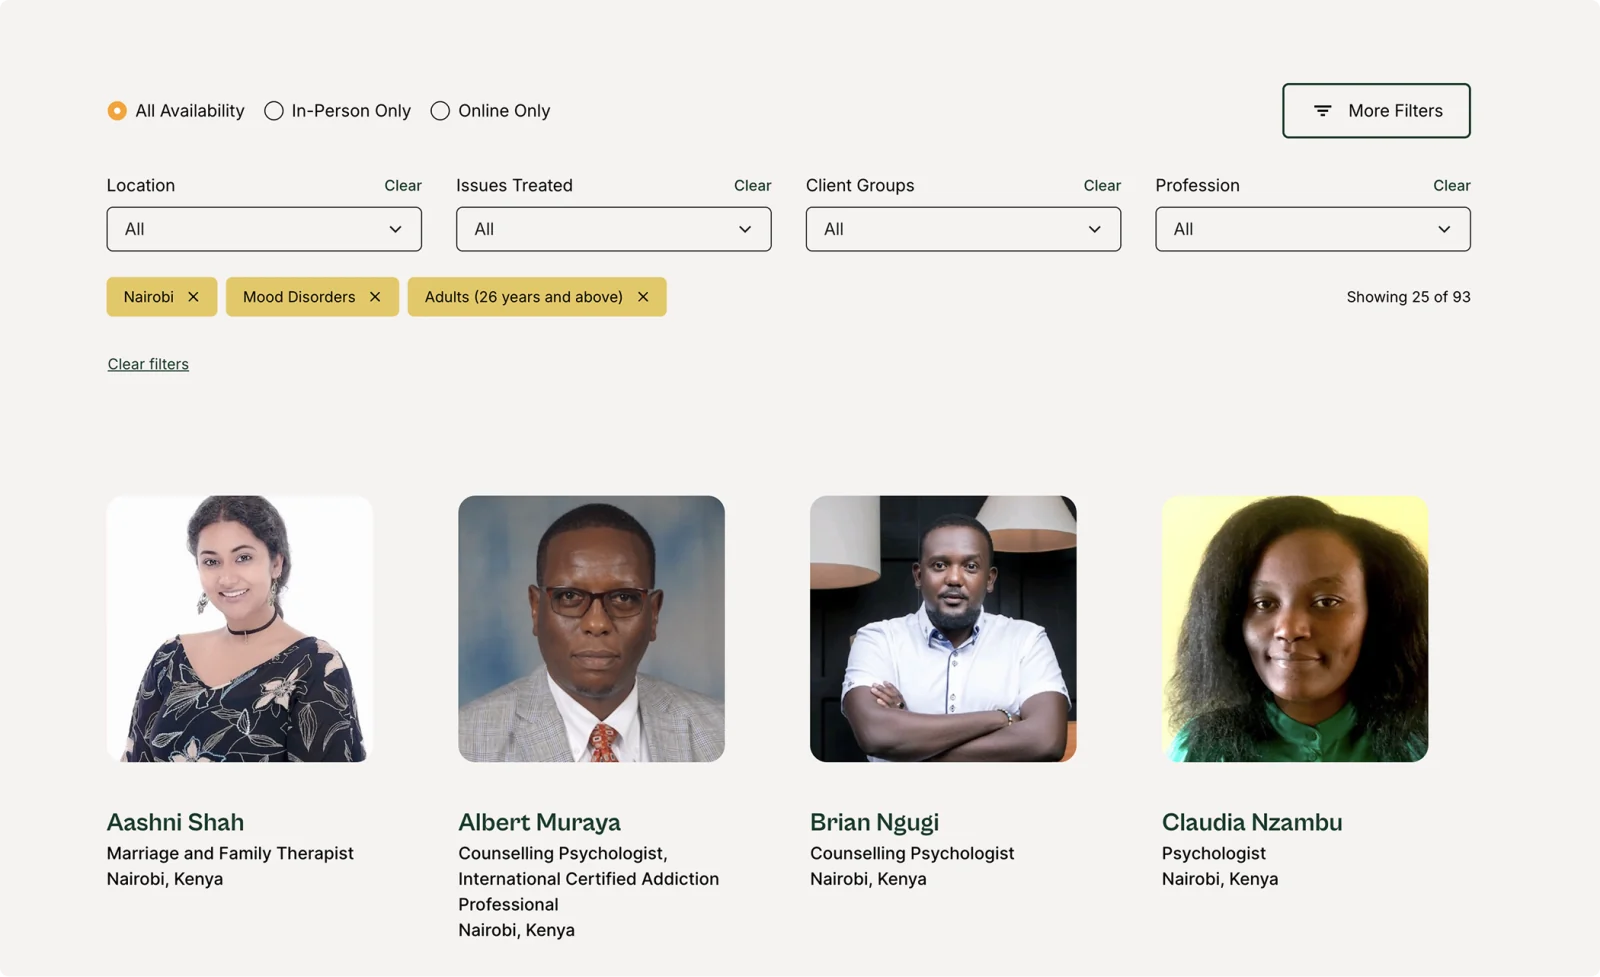
Task: Expand the Profession dropdown
Action: click(x=1312, y=229)
